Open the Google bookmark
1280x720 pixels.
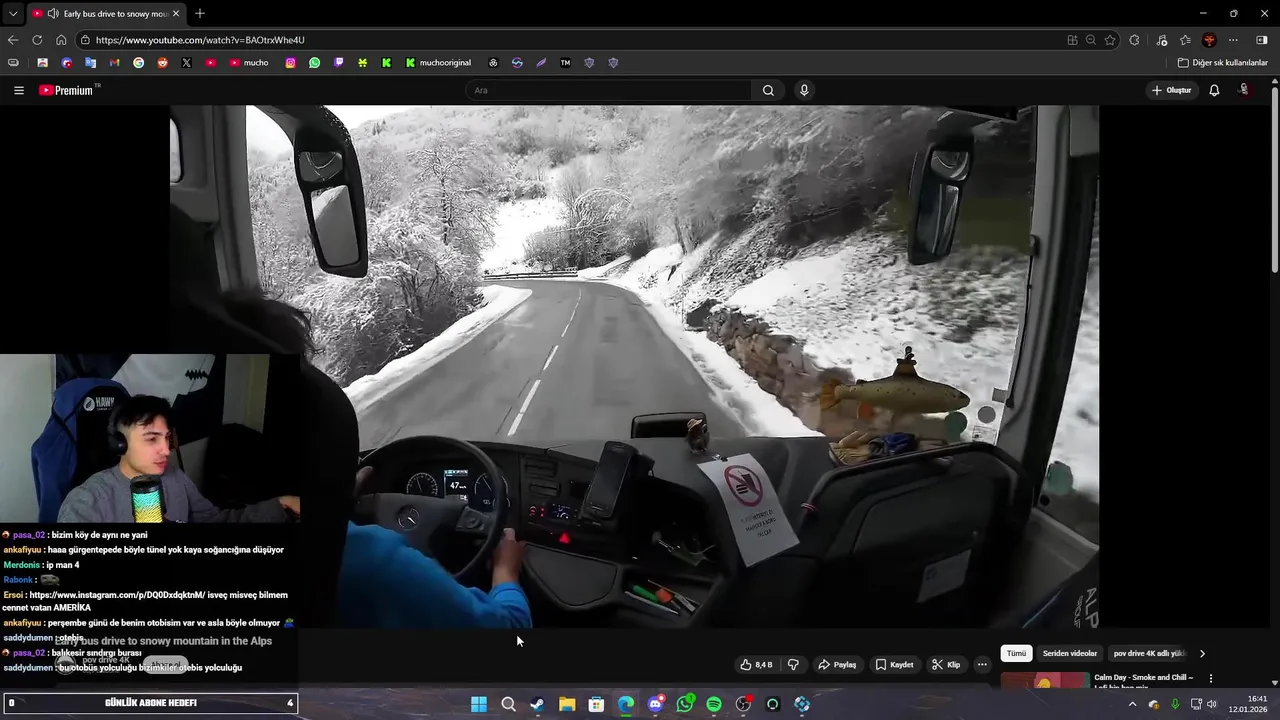click(138, 62)
